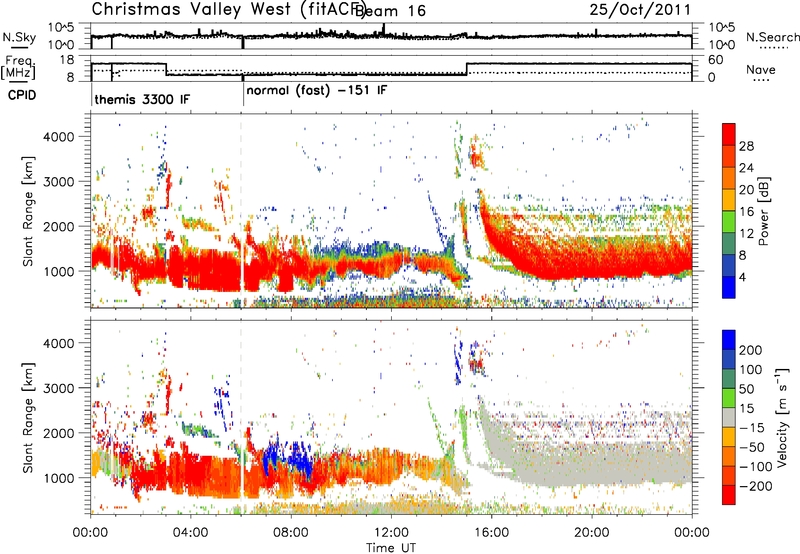Click the 'Time UT' axis title
The height and width of the screenshot is (554, 800).
point(391,548)
